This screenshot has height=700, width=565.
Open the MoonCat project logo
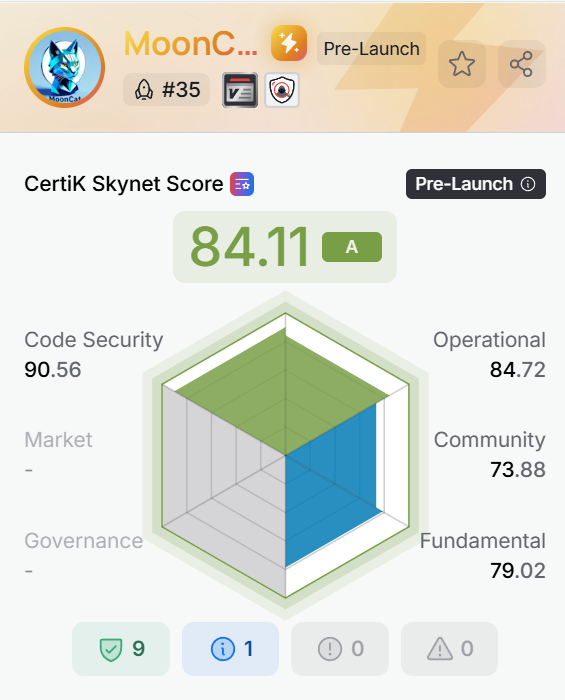65,67
